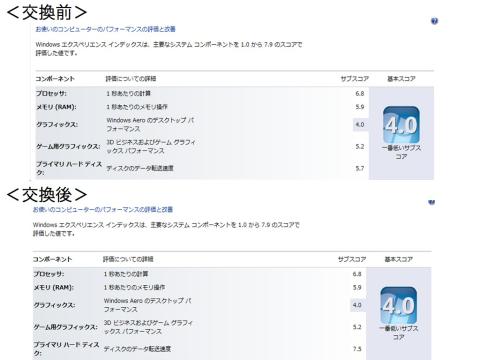This screenshot has height=360, width=480.
Task: Select the プロセッサ row label in 交換前 table
Action: [51, 94]
